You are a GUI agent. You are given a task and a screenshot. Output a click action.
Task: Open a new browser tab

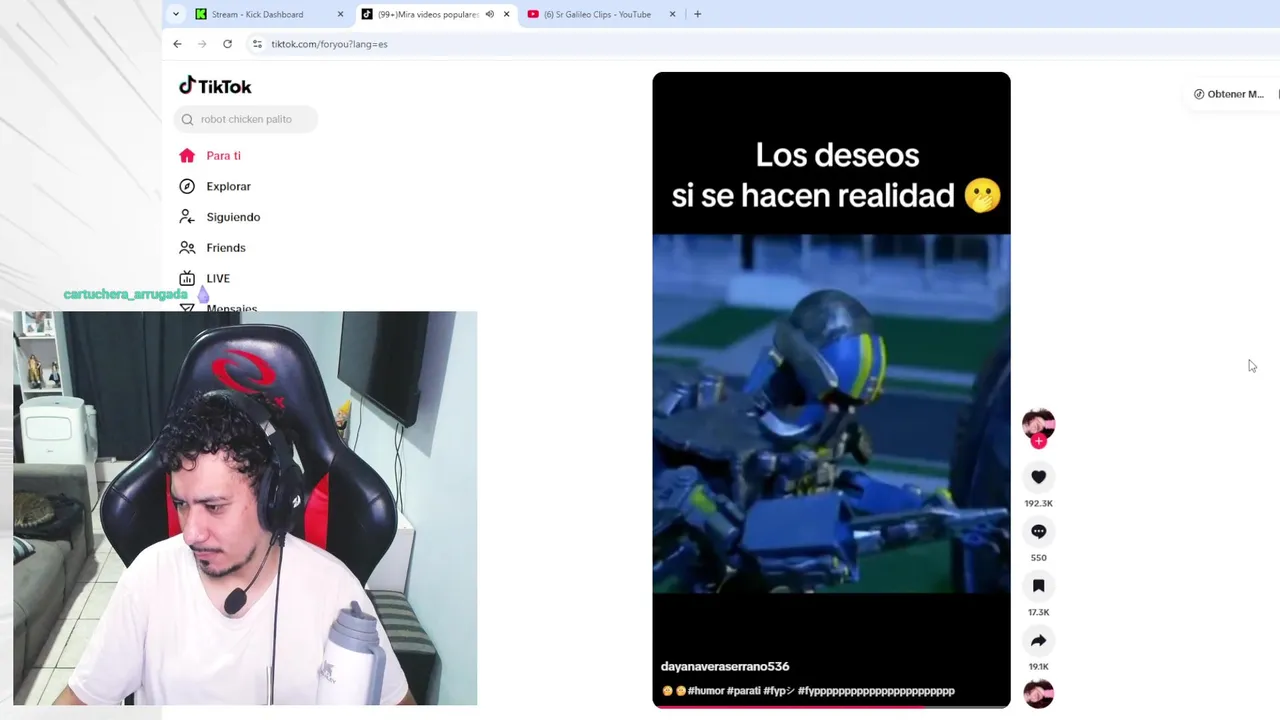tap(697, 14)
